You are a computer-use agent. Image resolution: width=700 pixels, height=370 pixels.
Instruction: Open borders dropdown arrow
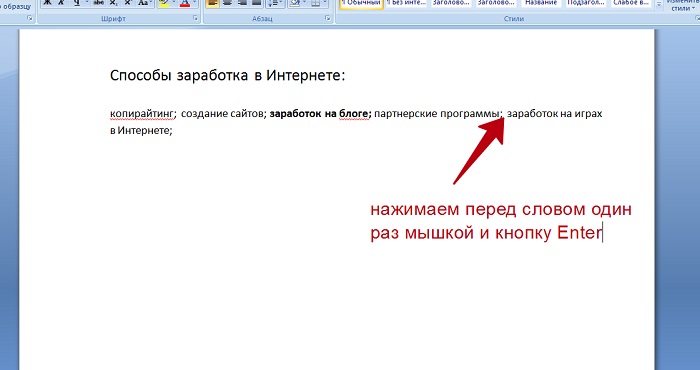325,3
